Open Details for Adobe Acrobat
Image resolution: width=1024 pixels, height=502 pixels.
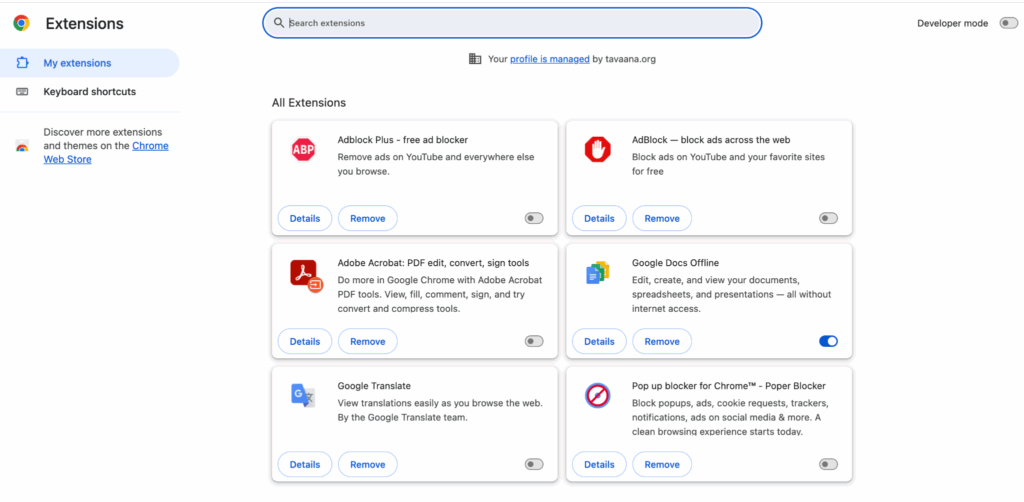[x=305, y=341]
